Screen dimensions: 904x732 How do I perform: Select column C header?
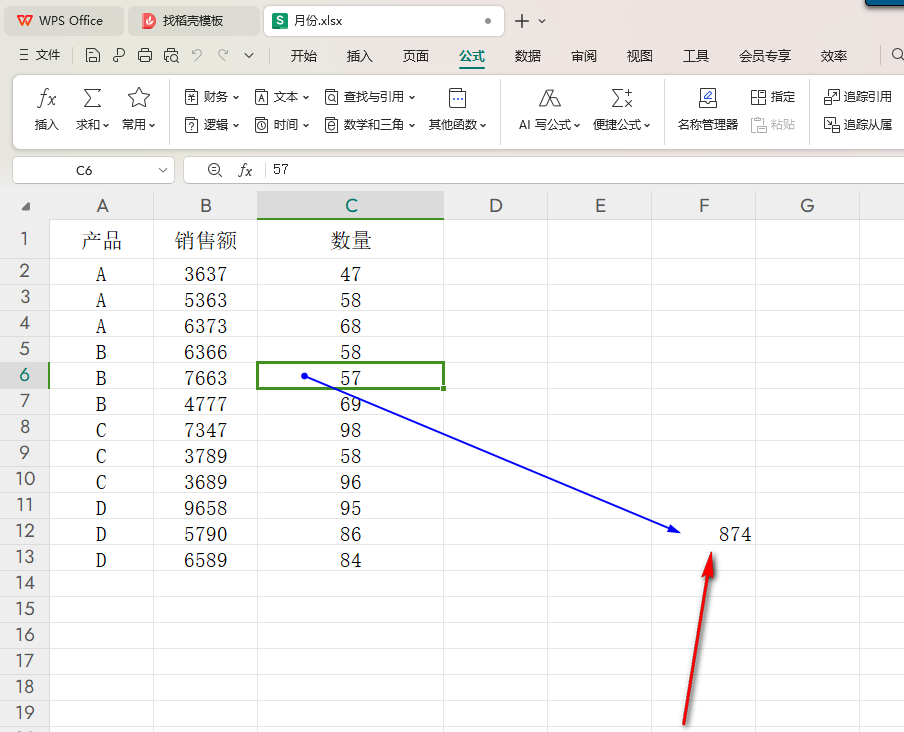tap(351, 206)
